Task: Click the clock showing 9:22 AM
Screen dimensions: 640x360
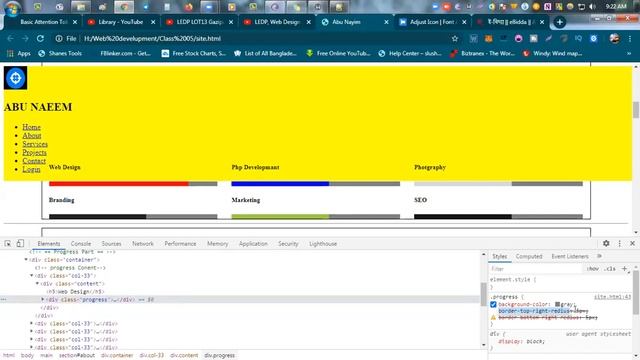Action: click(616, 7)
